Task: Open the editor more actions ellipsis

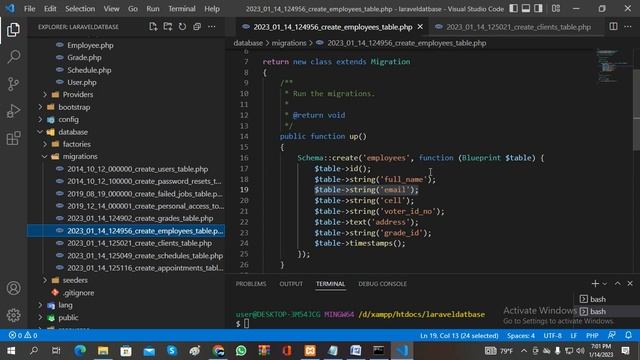Action: [628, 27]
